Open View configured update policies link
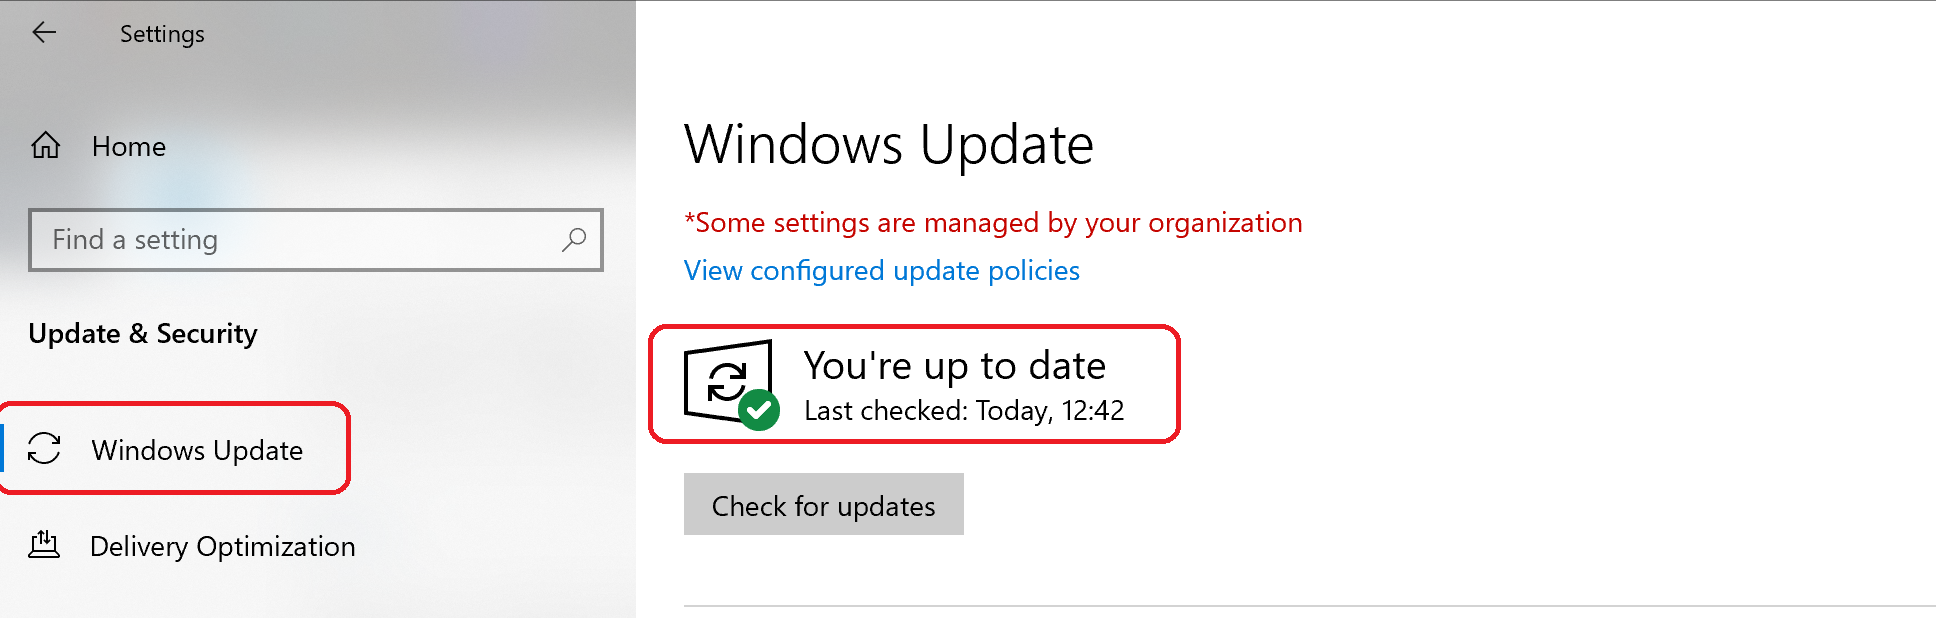This screenshot has width=1936, height=618. pyautogui.click(x=882, y=271)
